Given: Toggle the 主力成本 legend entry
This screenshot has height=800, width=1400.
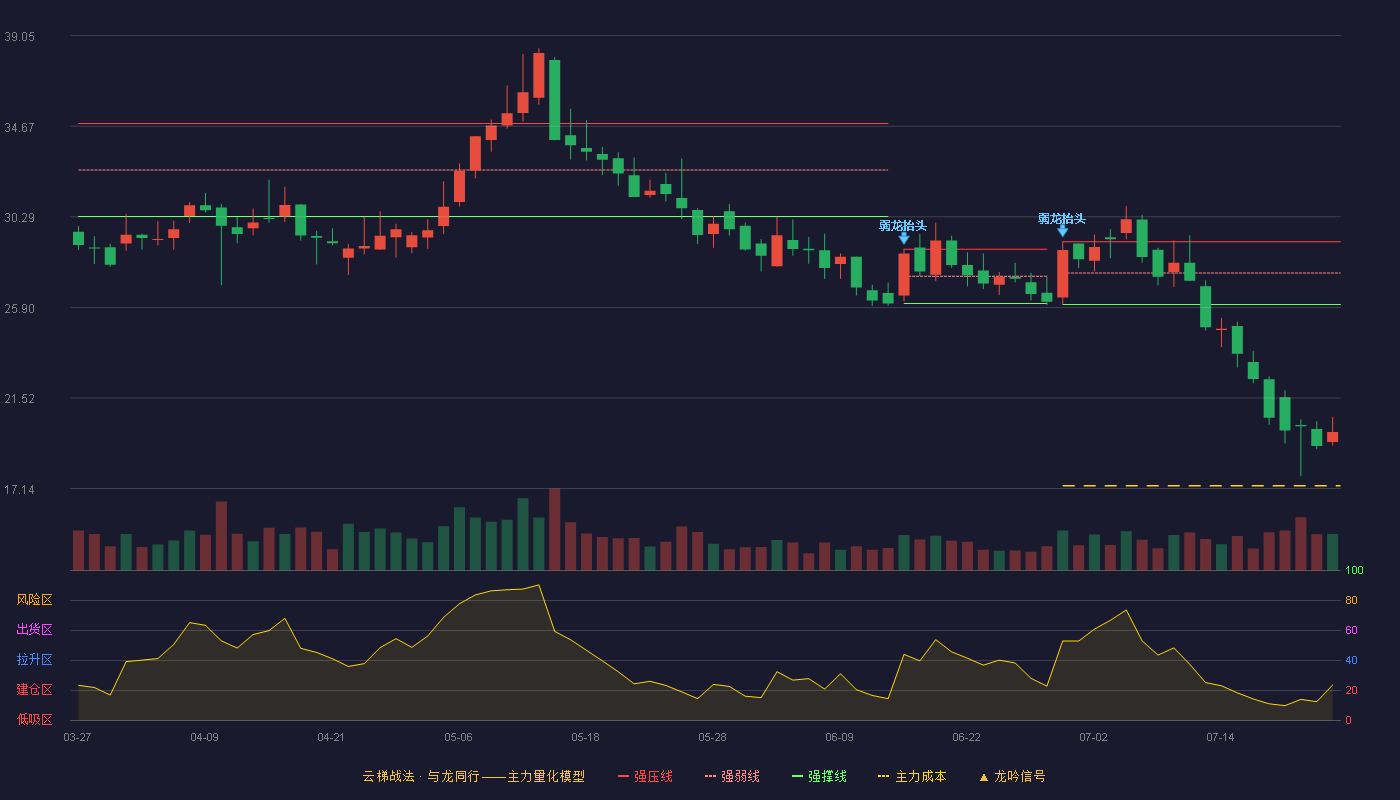Looking at the screenshot, I should click(912, 776).
